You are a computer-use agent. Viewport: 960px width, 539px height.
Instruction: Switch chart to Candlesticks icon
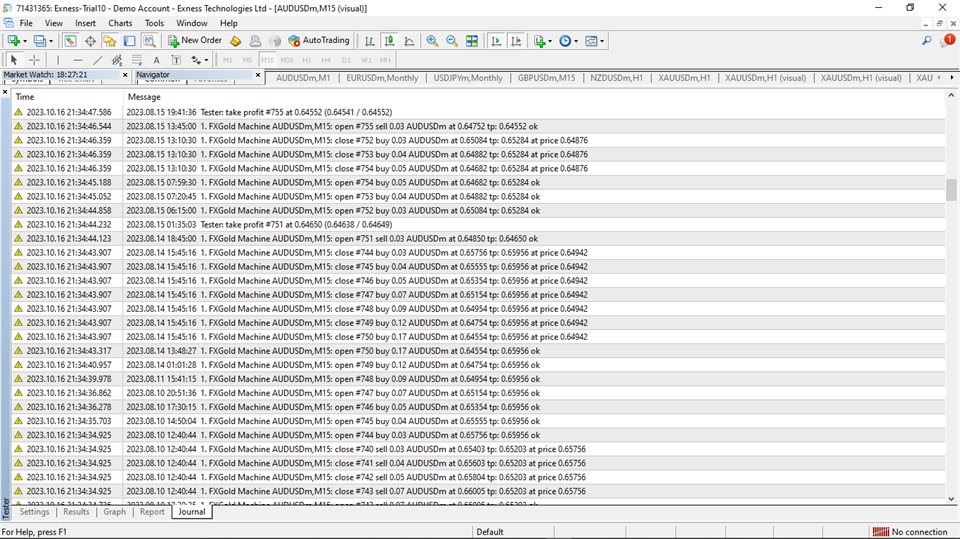point(389,41)
